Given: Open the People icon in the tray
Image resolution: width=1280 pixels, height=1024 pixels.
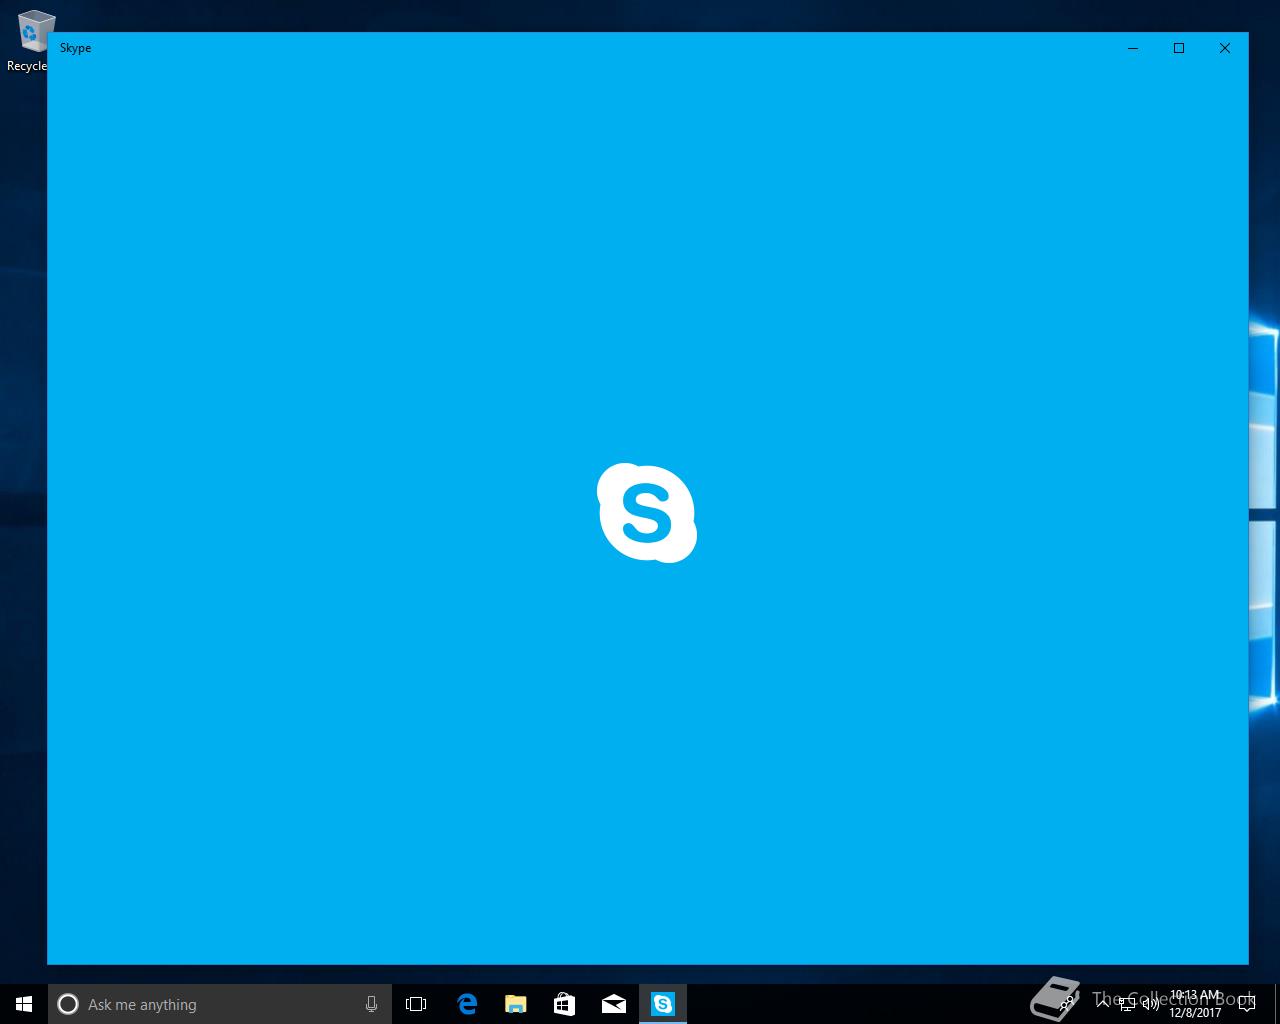Looking at the screenshot, I should (x=1066, y=1003).
